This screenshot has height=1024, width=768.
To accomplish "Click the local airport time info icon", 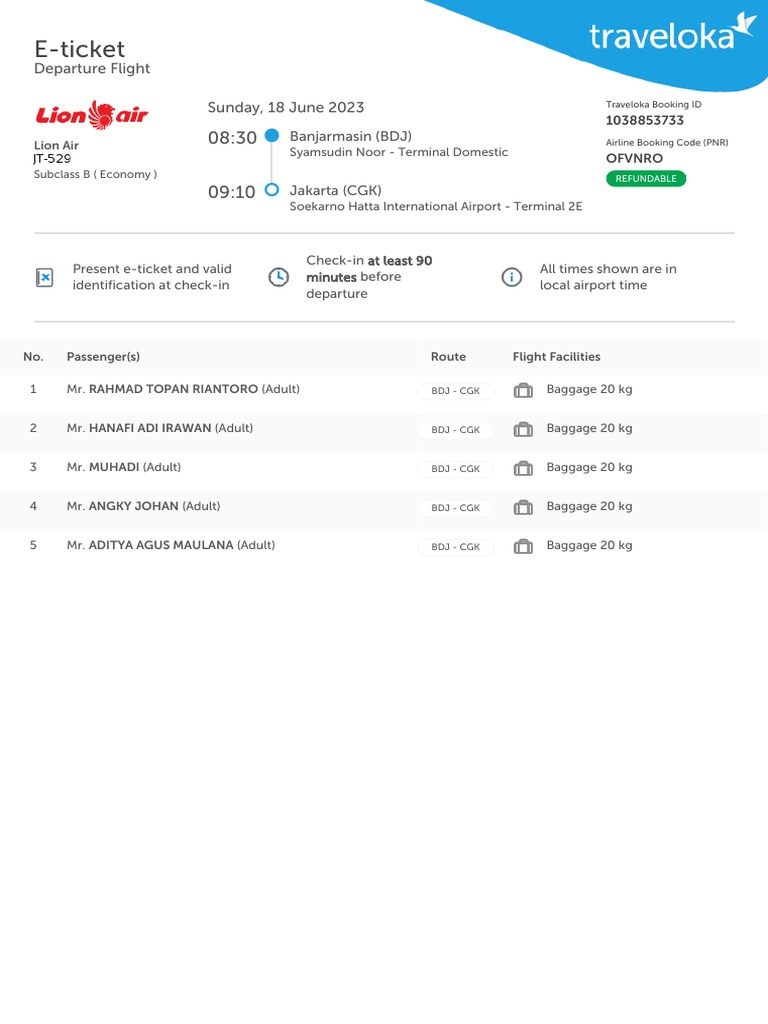I will (x=511, y=277).
